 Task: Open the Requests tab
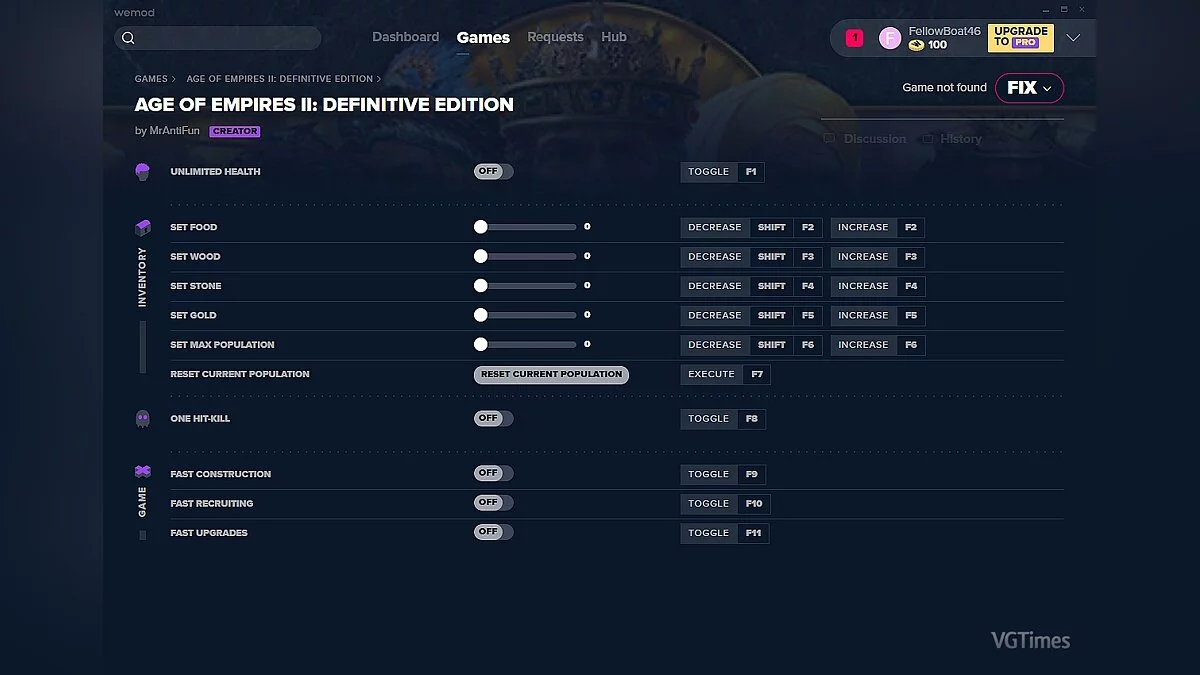[x=555, y=37]
